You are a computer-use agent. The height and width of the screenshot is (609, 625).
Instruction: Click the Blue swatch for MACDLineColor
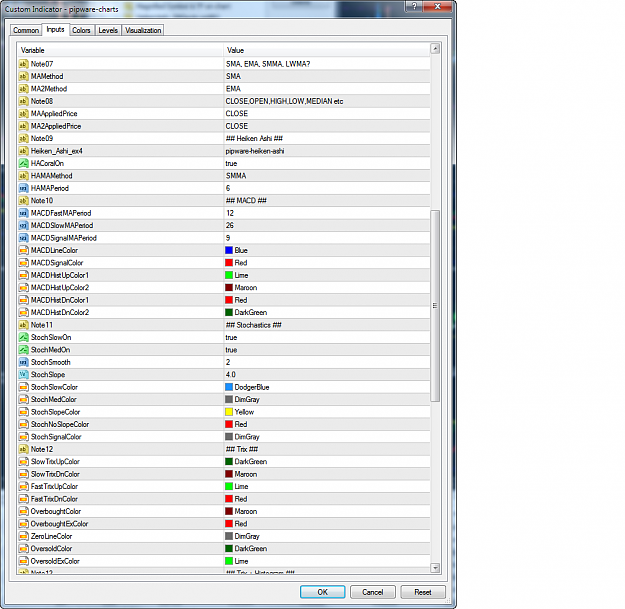[229, 250]
